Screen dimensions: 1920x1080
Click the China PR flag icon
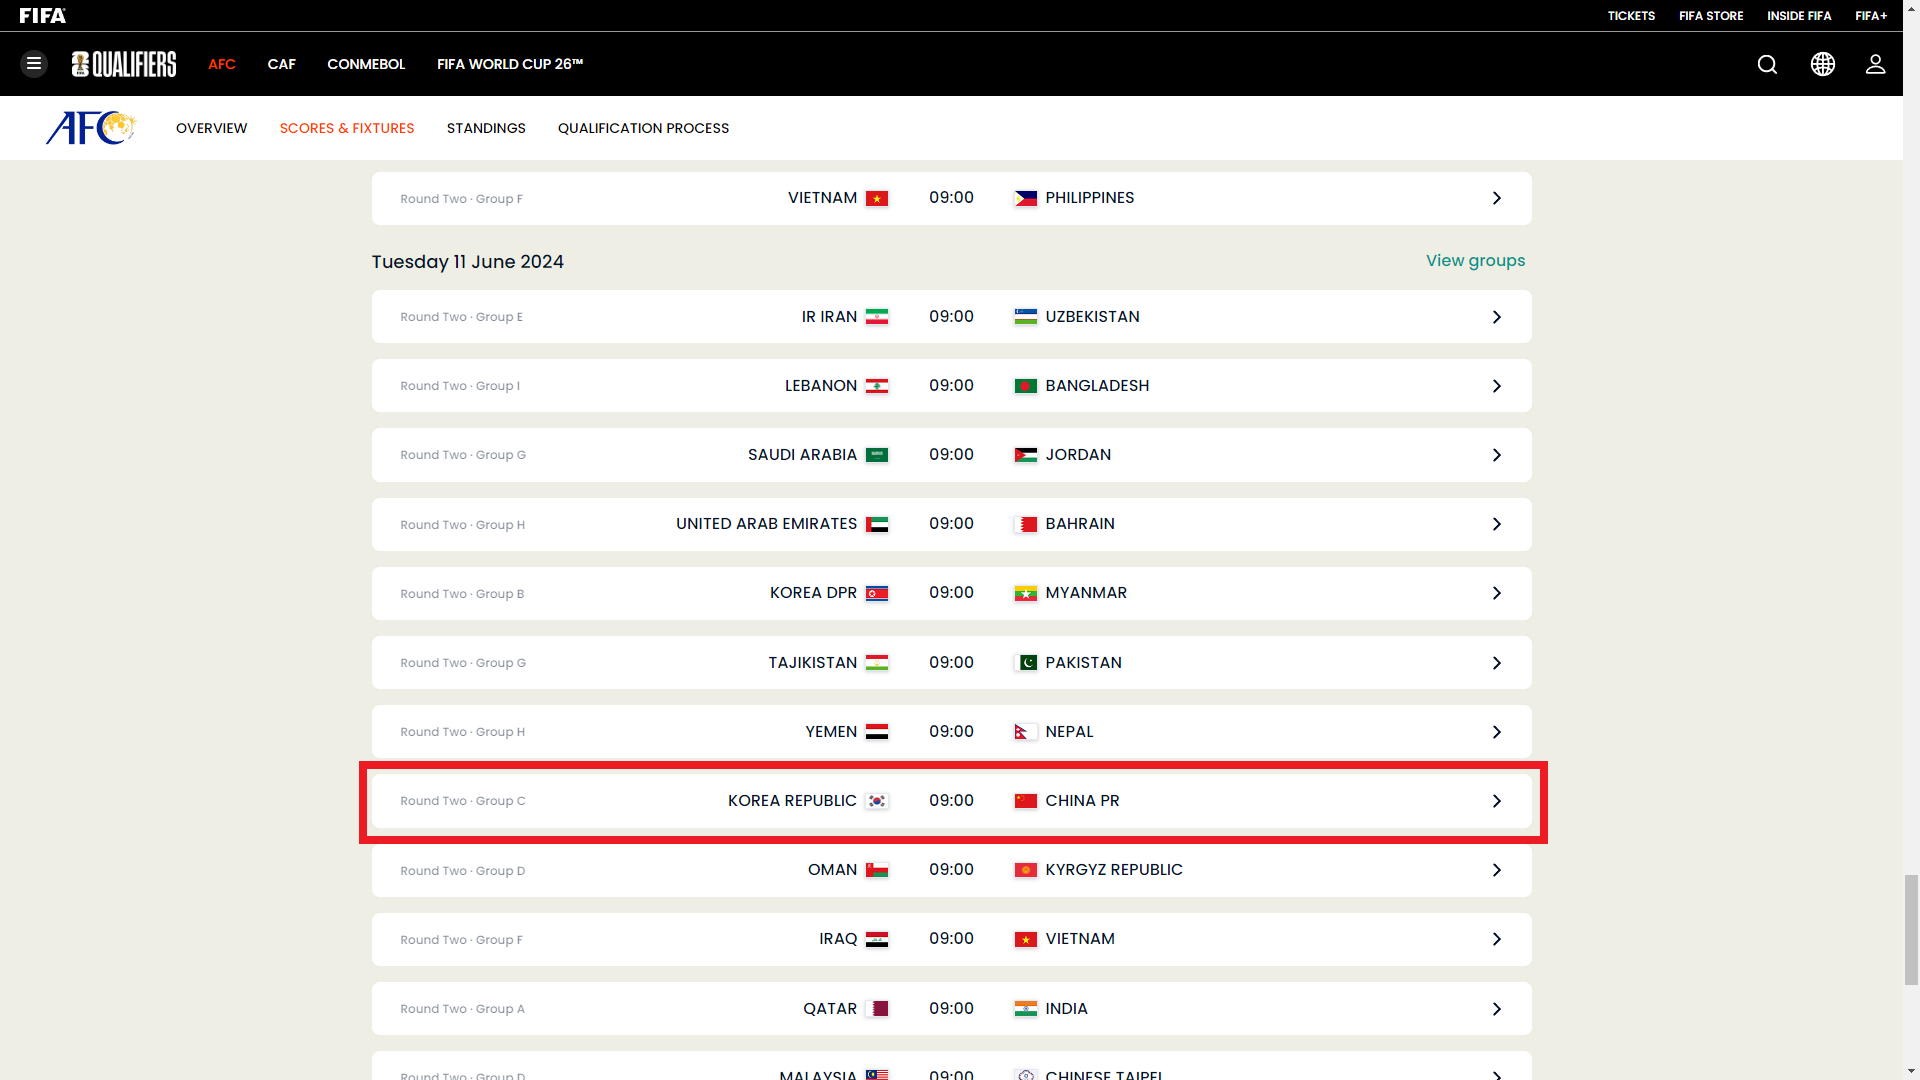tap(1025, 801)
